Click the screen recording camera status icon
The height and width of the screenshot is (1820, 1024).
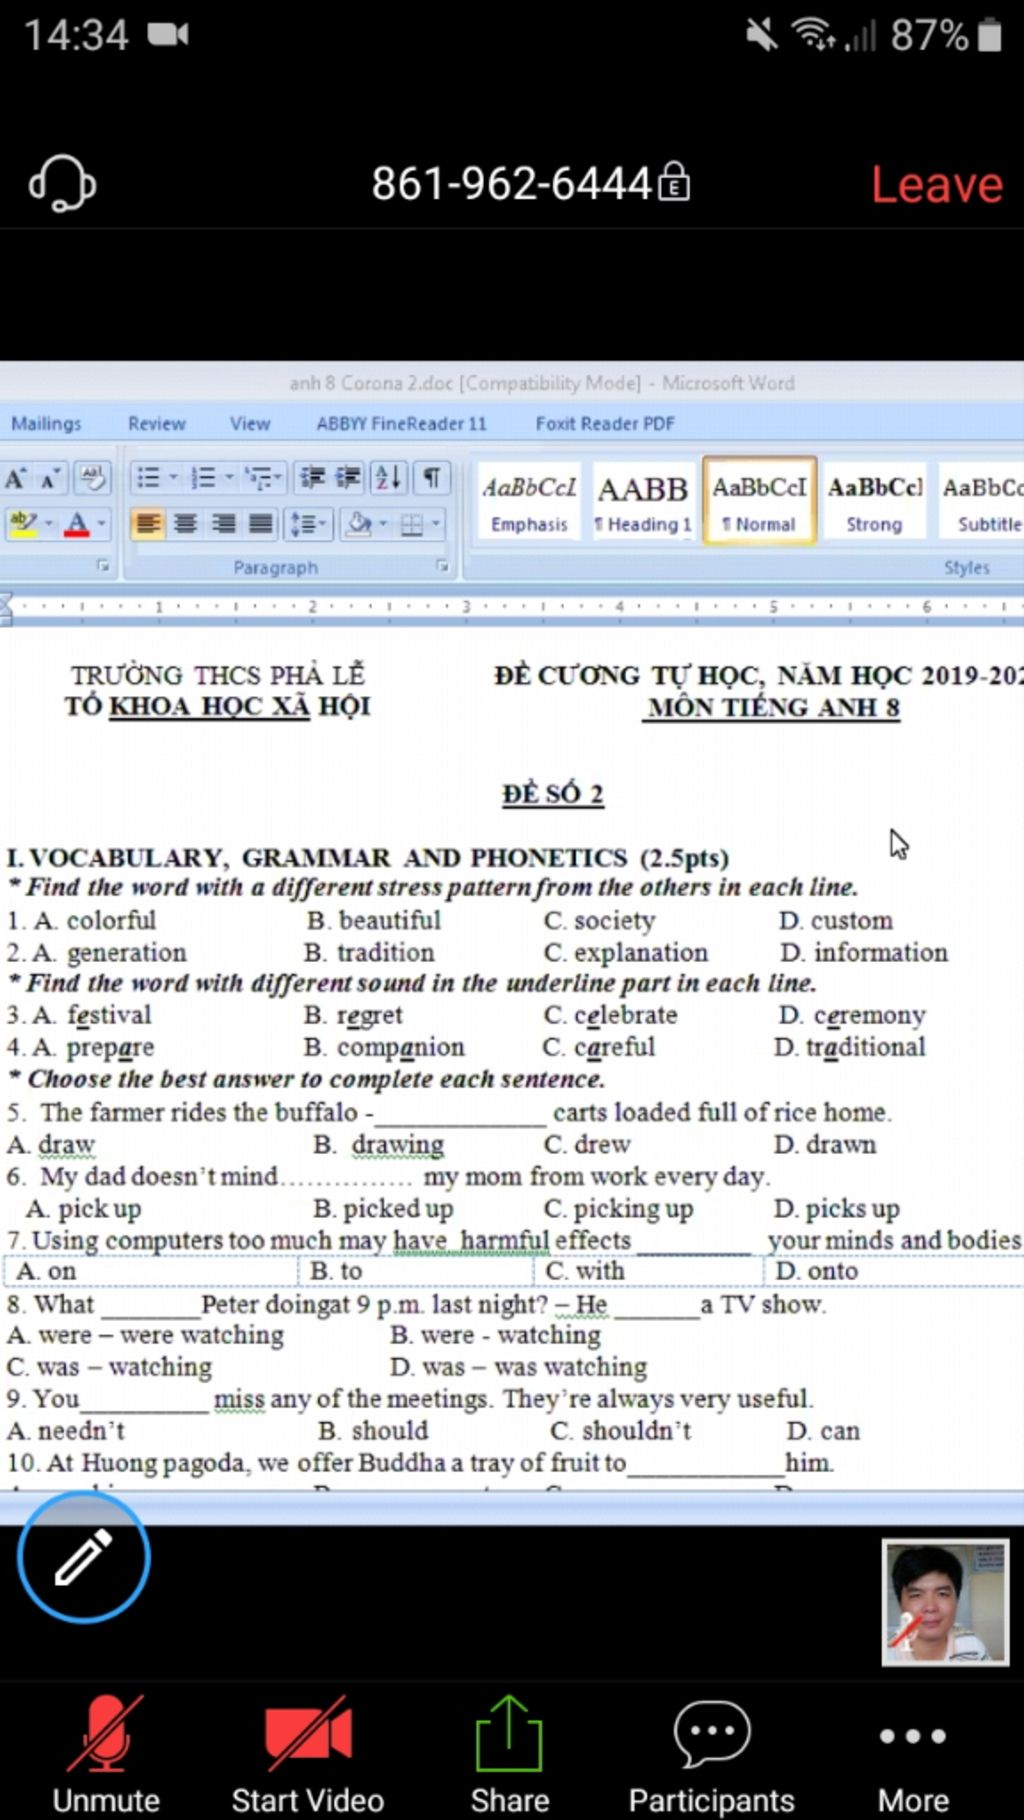[168, 35]
